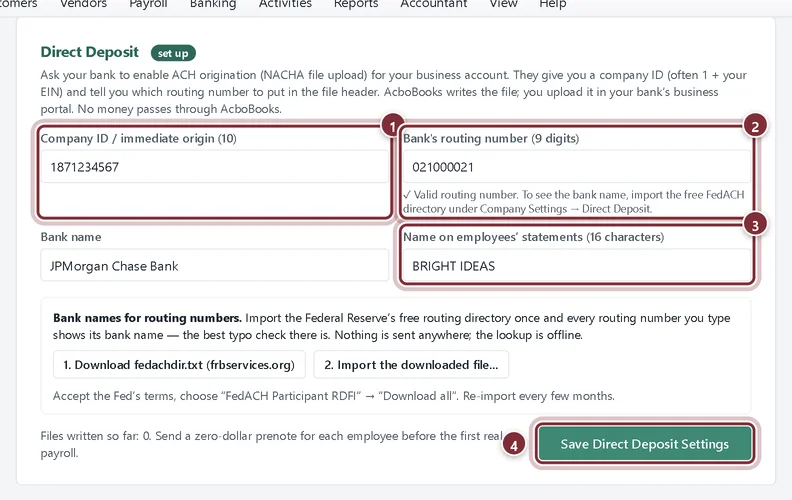This screenshot has height=500, width=792.
Task: Open the Activities menu
Action: (x=285, y=4)
